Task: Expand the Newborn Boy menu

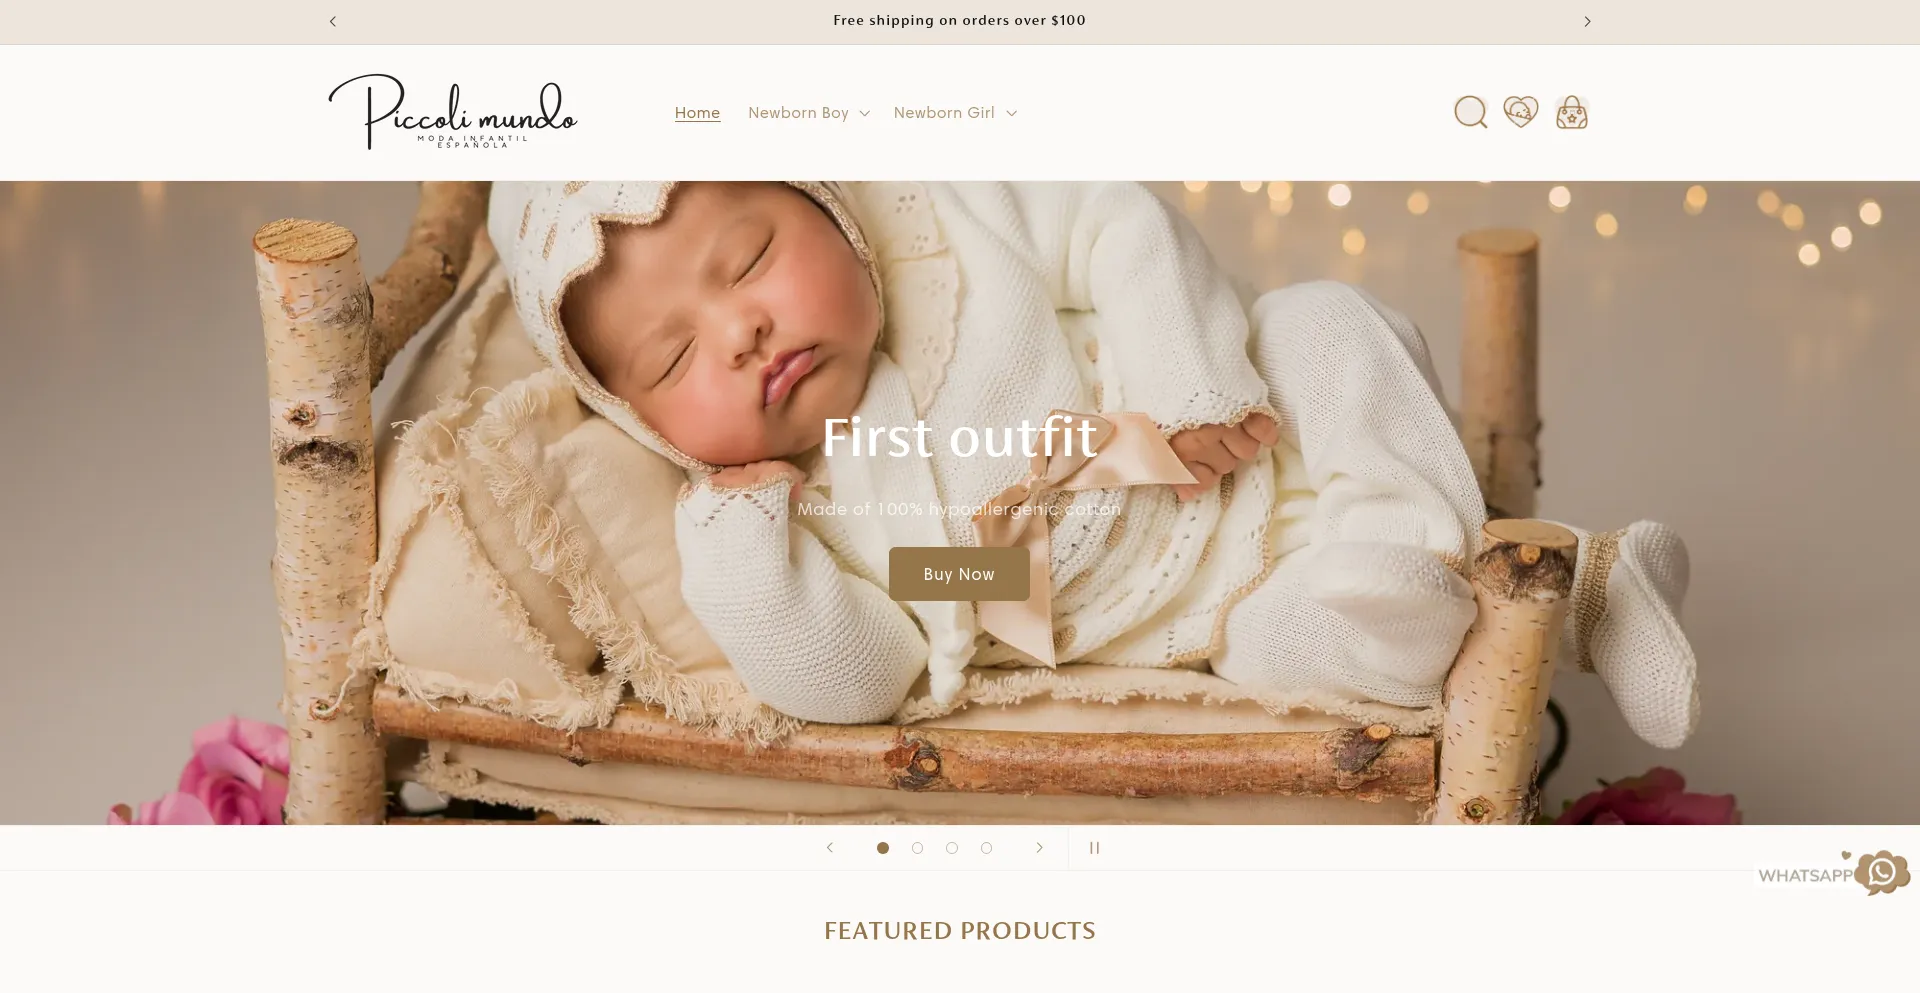Action: [809, 113]
